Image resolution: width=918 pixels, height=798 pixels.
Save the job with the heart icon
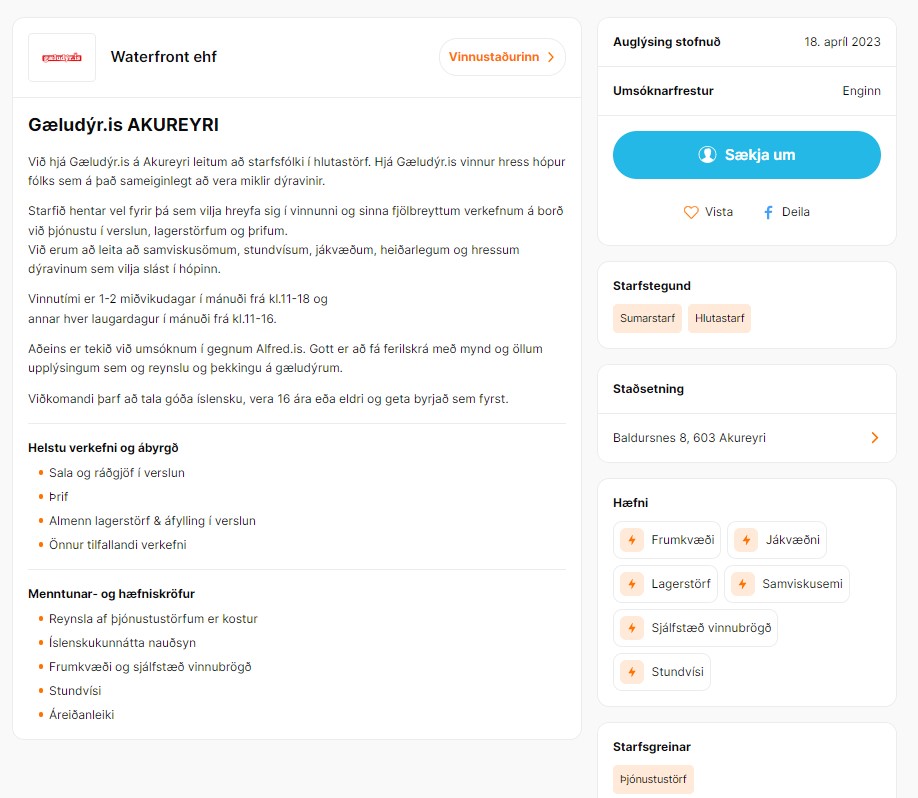[691, 212]
